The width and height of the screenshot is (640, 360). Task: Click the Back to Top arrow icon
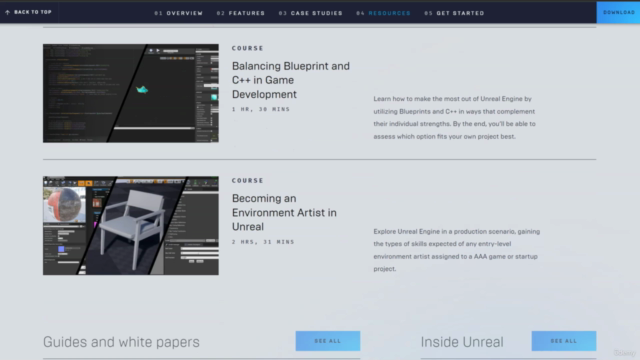7,12
